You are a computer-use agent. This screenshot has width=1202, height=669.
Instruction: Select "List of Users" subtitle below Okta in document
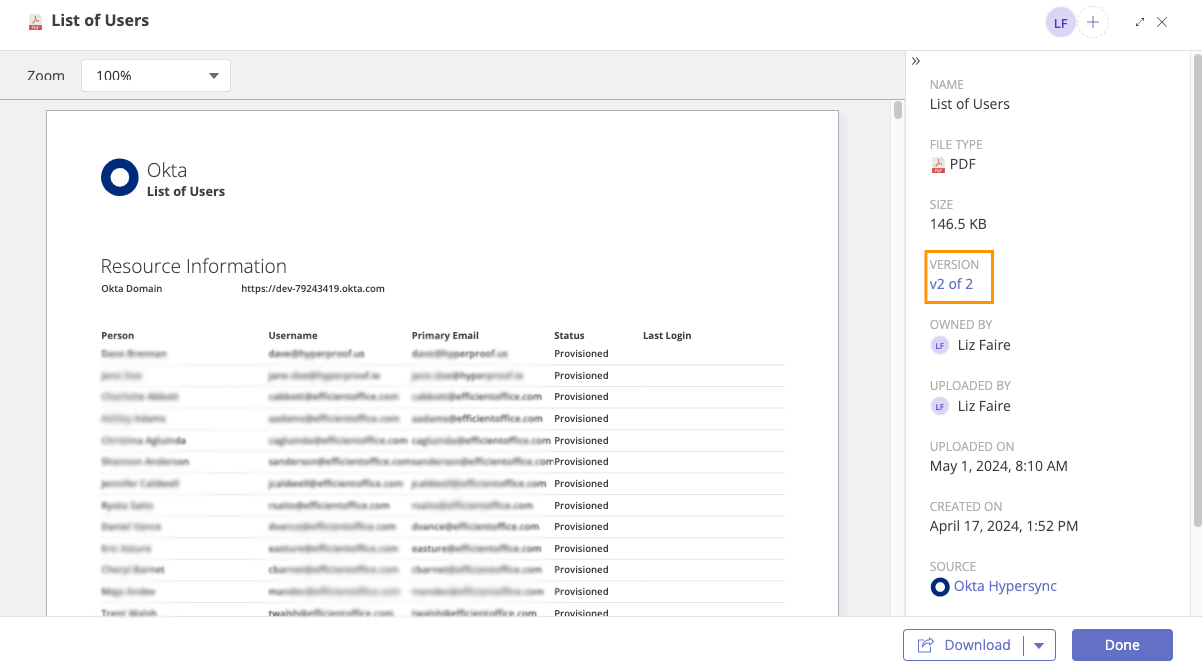tap(186, 192)
